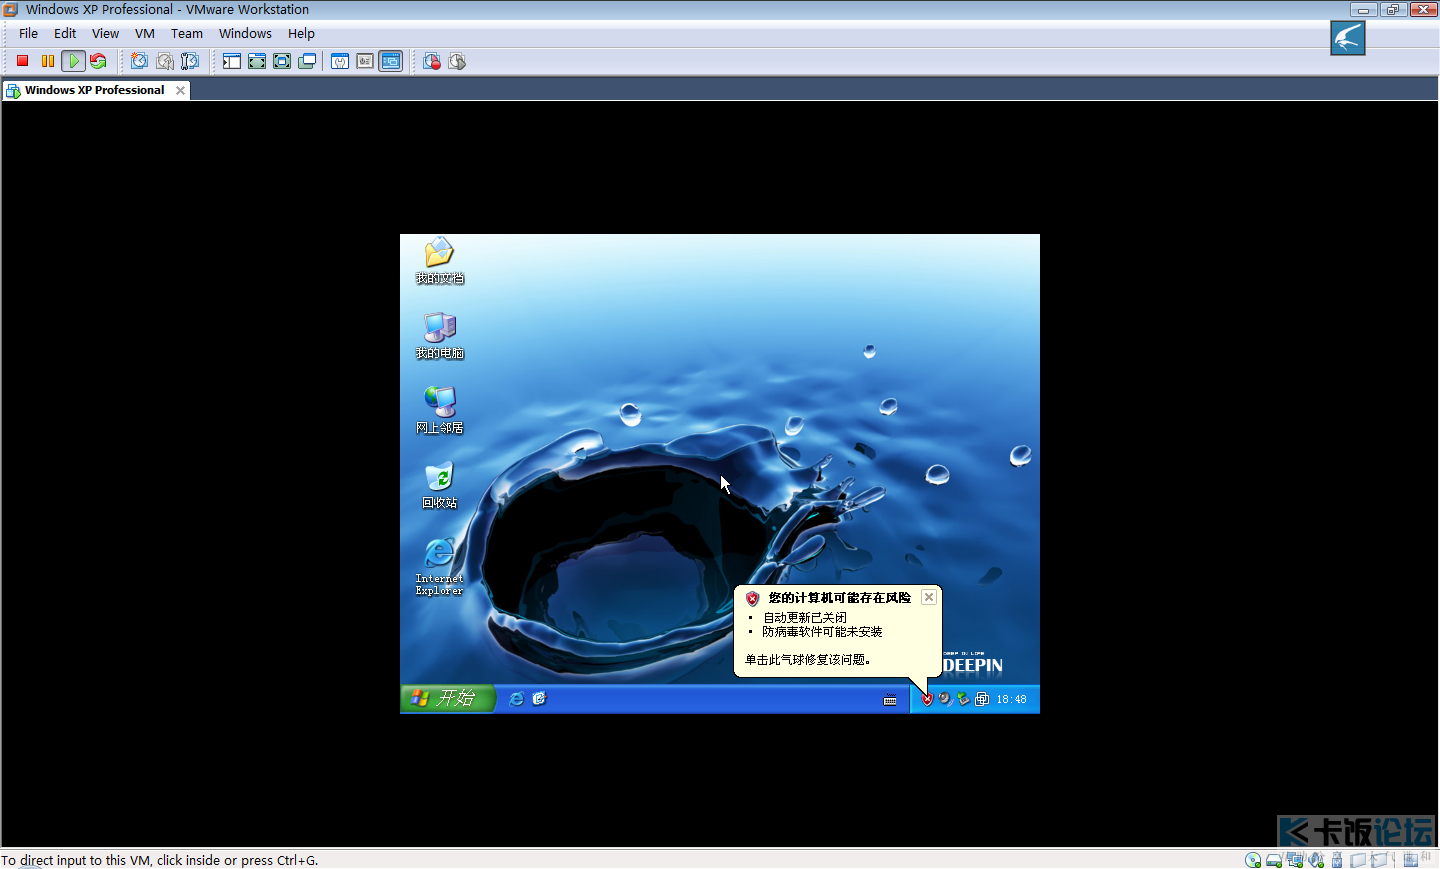Viewport: 1440px width, 869px height.
Task: Click the bird logo in VMware's top-right corner
Action: [x=1348, y=38]
